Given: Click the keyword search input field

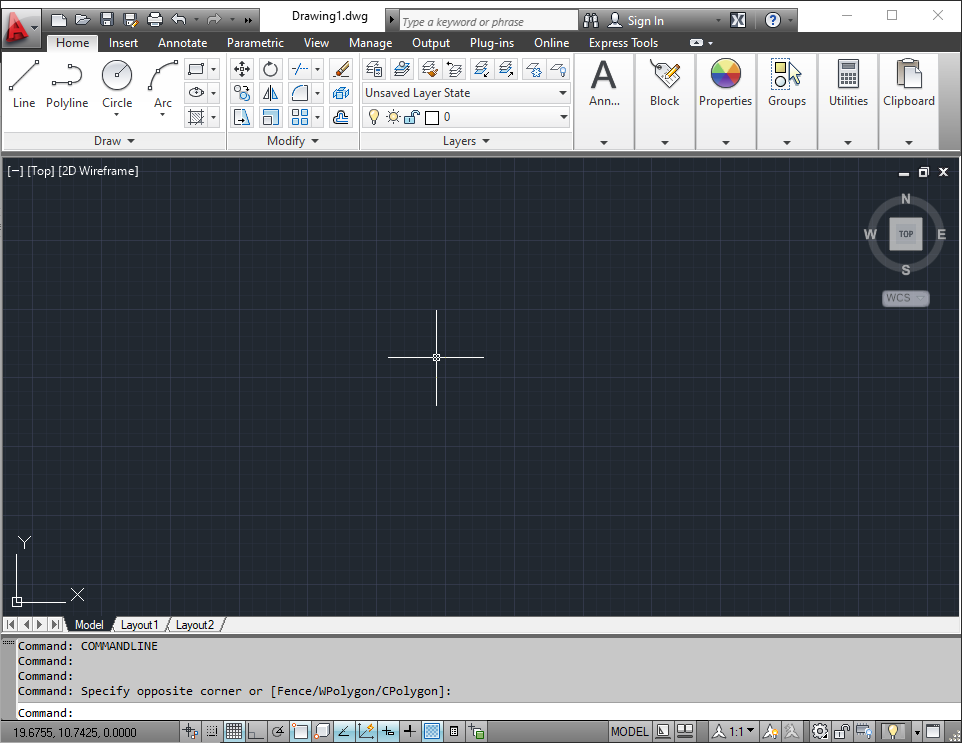Looking at the screenshot, I should click(x=488, y=21).
